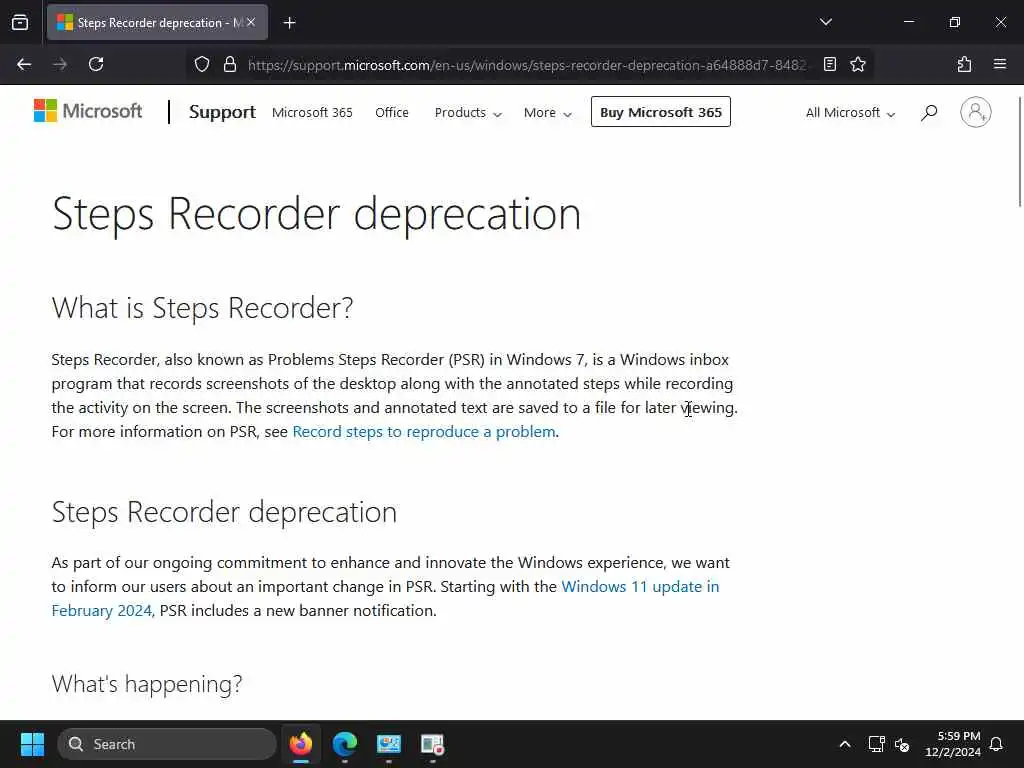Open Windows 11 update in February 2024 link
Image resolution: width=1024 pixels, height=768 pixels.
[x=385, y=598]
